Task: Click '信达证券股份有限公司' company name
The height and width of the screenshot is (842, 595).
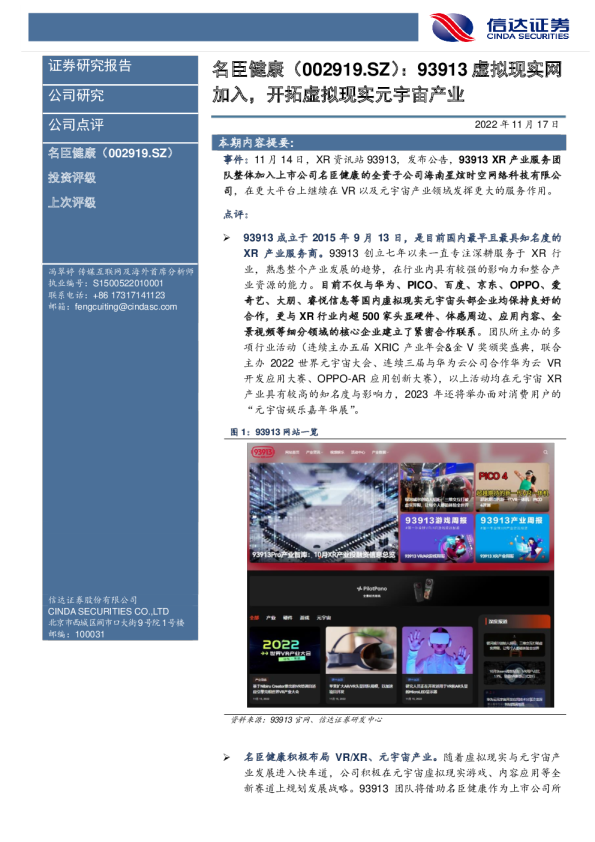Action: click(x=92, y=600)
